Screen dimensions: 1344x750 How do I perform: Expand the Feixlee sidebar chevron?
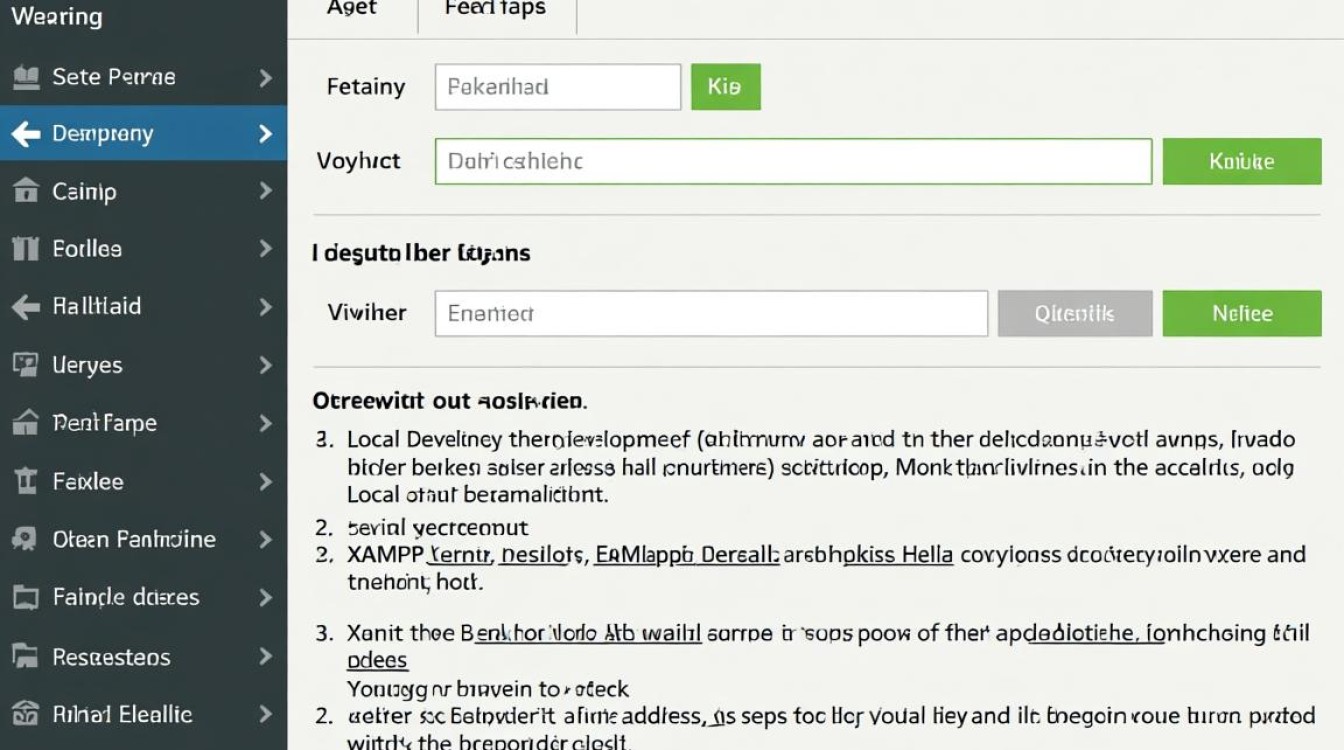pos(265,482)
